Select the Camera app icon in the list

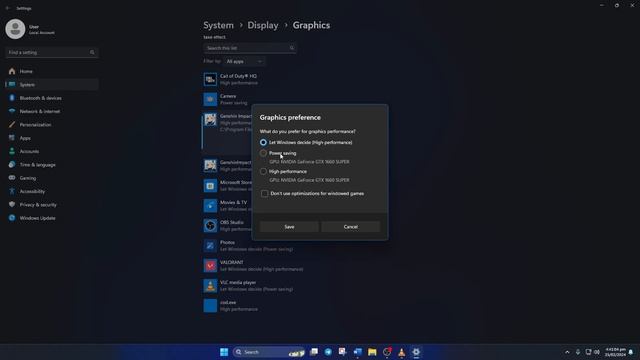click(x=210, y=99)
